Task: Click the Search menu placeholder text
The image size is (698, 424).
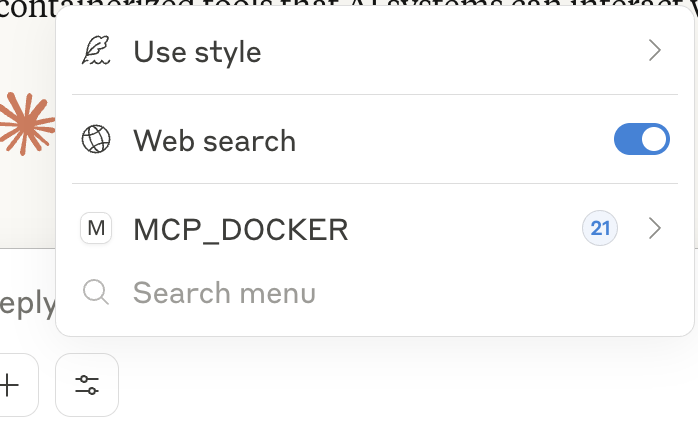Action: tap(224, 293)
